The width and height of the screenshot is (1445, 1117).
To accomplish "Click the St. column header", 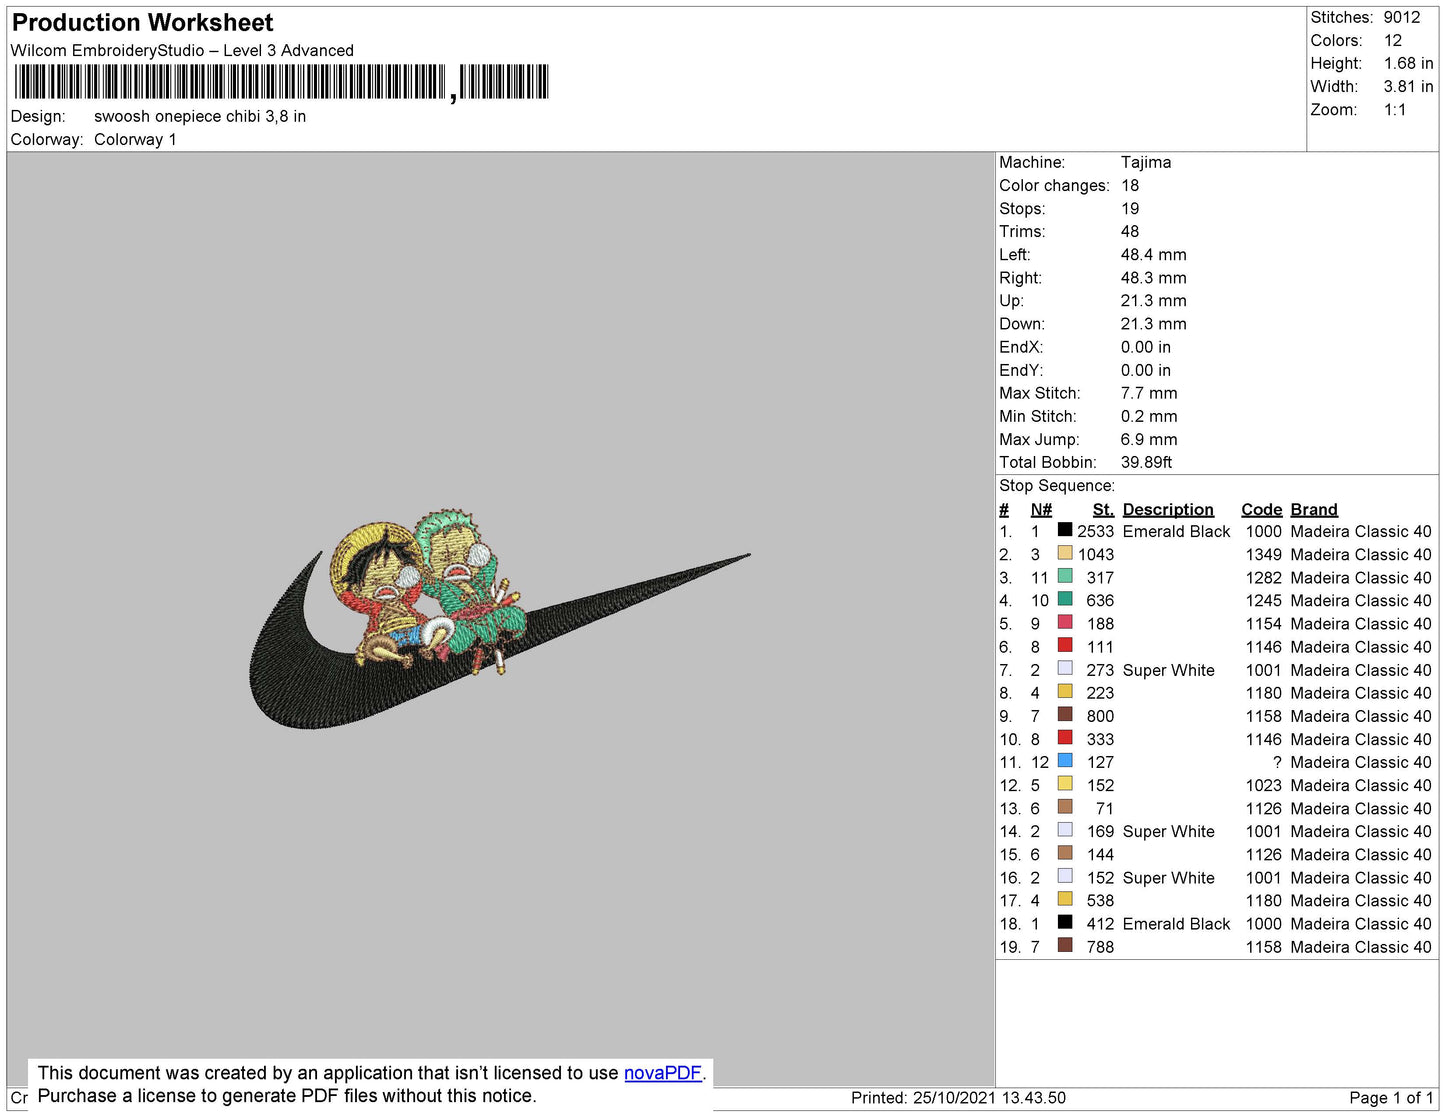I will point(1102,509).
